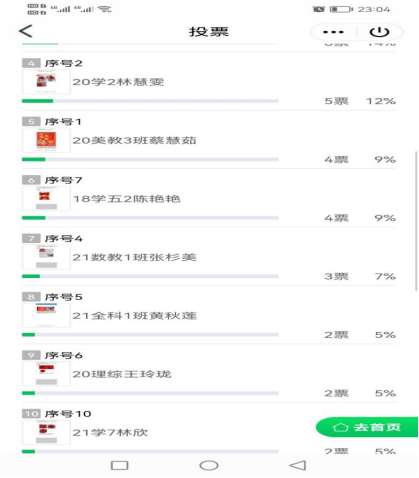Image resolution: width=419 pixels, height=478 pixels.
Task: Open the three-dots more menu
Action: point(333,32)
